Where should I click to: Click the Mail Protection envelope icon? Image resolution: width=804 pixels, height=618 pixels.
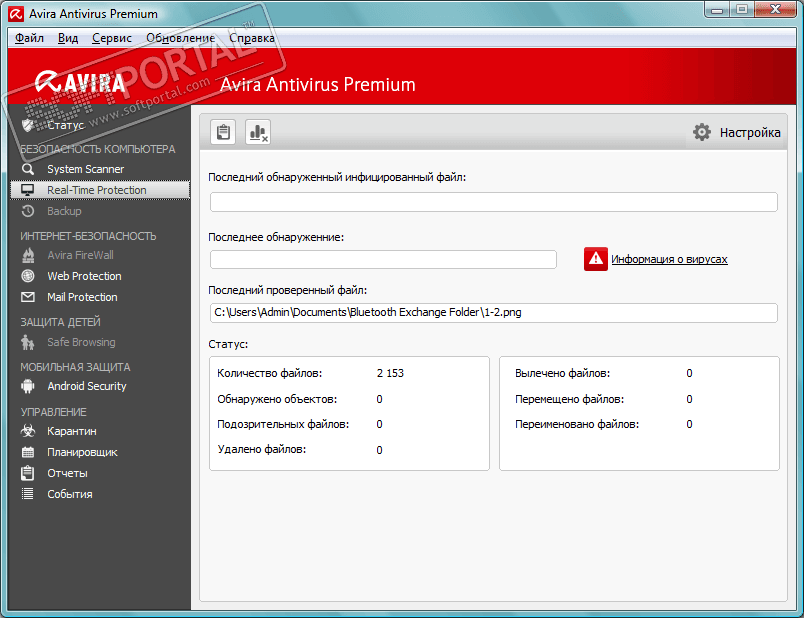28,297
